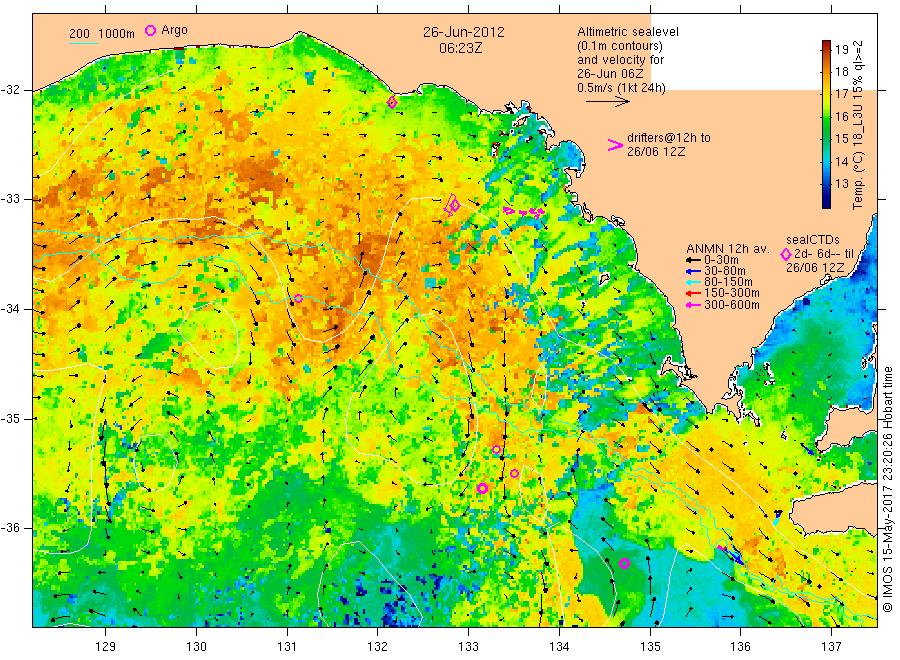This screenshot has width=900, height=660.
Task: Click the IMOS copyright timestamp text
Action: (x=887, y=489)
